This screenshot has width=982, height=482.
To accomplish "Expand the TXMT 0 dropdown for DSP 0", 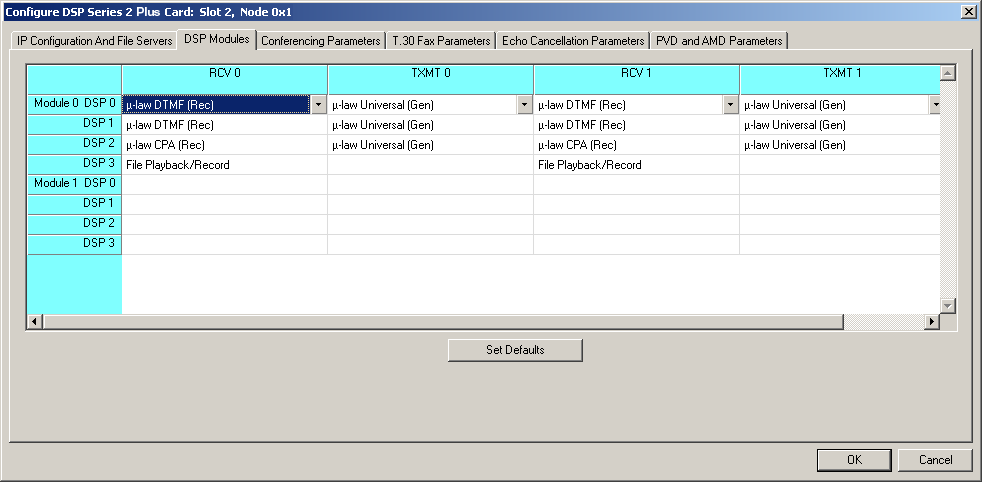I will click(x=524, y=104).
